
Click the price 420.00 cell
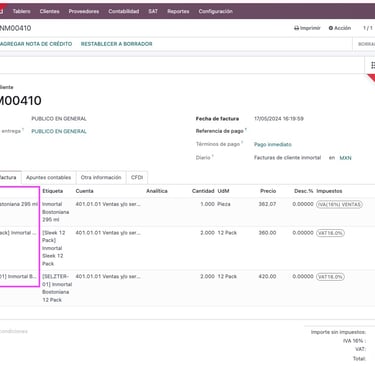pyautogui.click(x=267, y=276)
